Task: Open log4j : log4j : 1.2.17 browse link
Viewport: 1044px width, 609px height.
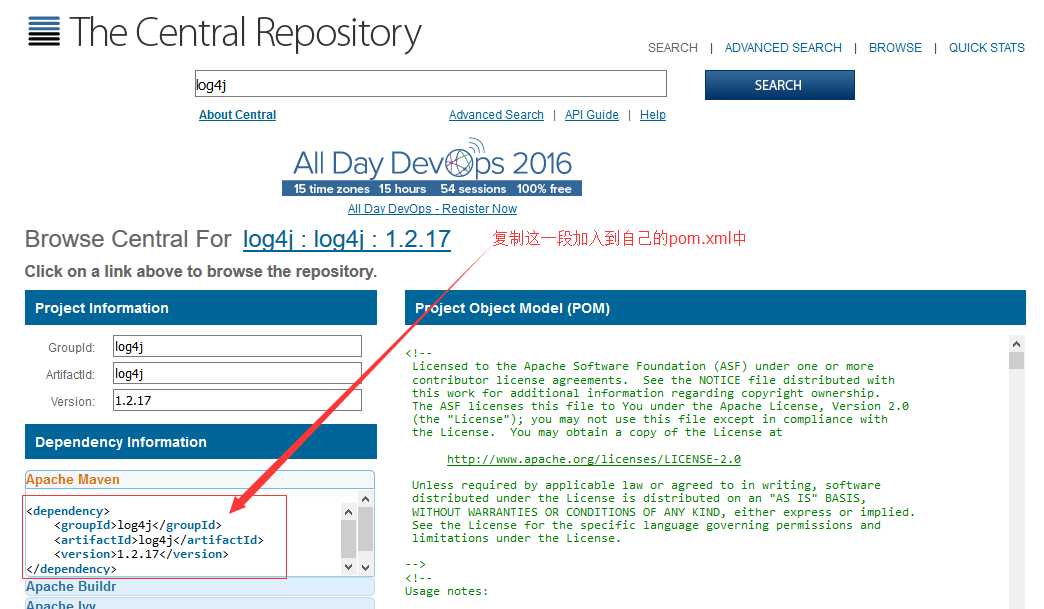Action: pyautogui.click(x=347, y=239)
